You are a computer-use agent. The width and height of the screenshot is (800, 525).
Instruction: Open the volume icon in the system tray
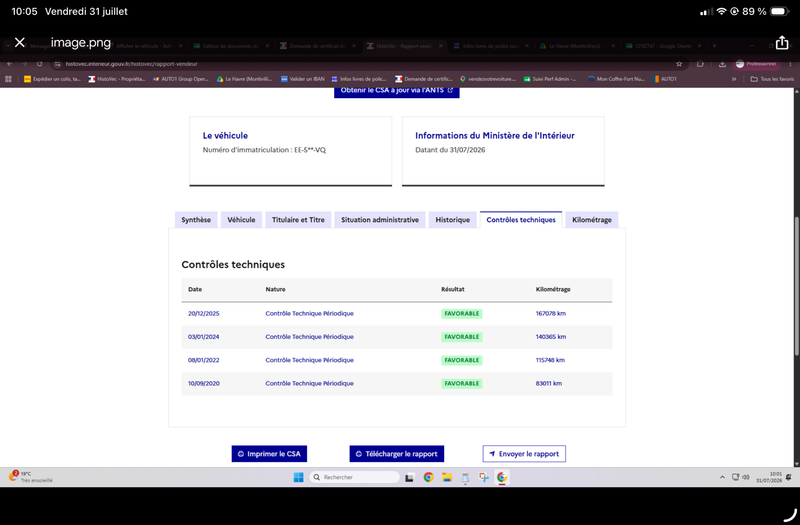[x=746, y=477]
